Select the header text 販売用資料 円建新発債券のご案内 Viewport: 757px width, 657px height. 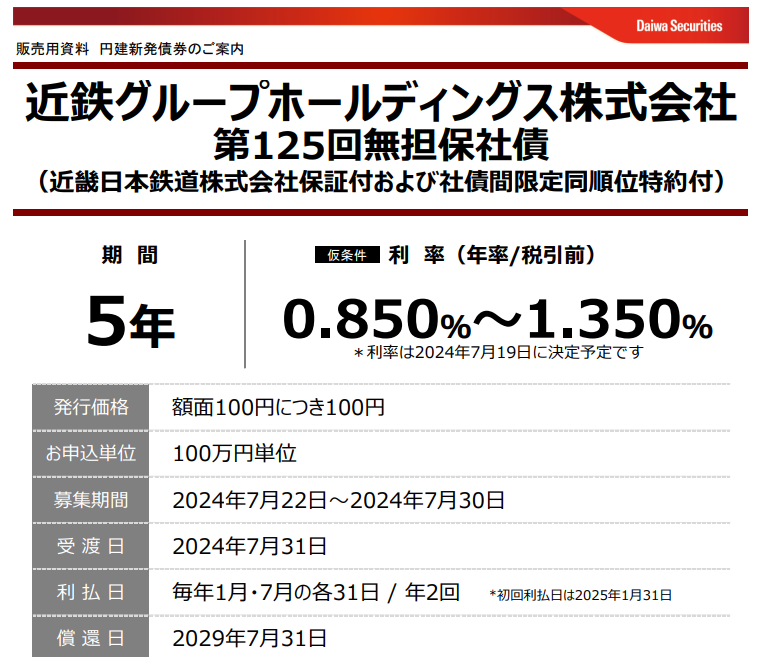click(130, 49)
